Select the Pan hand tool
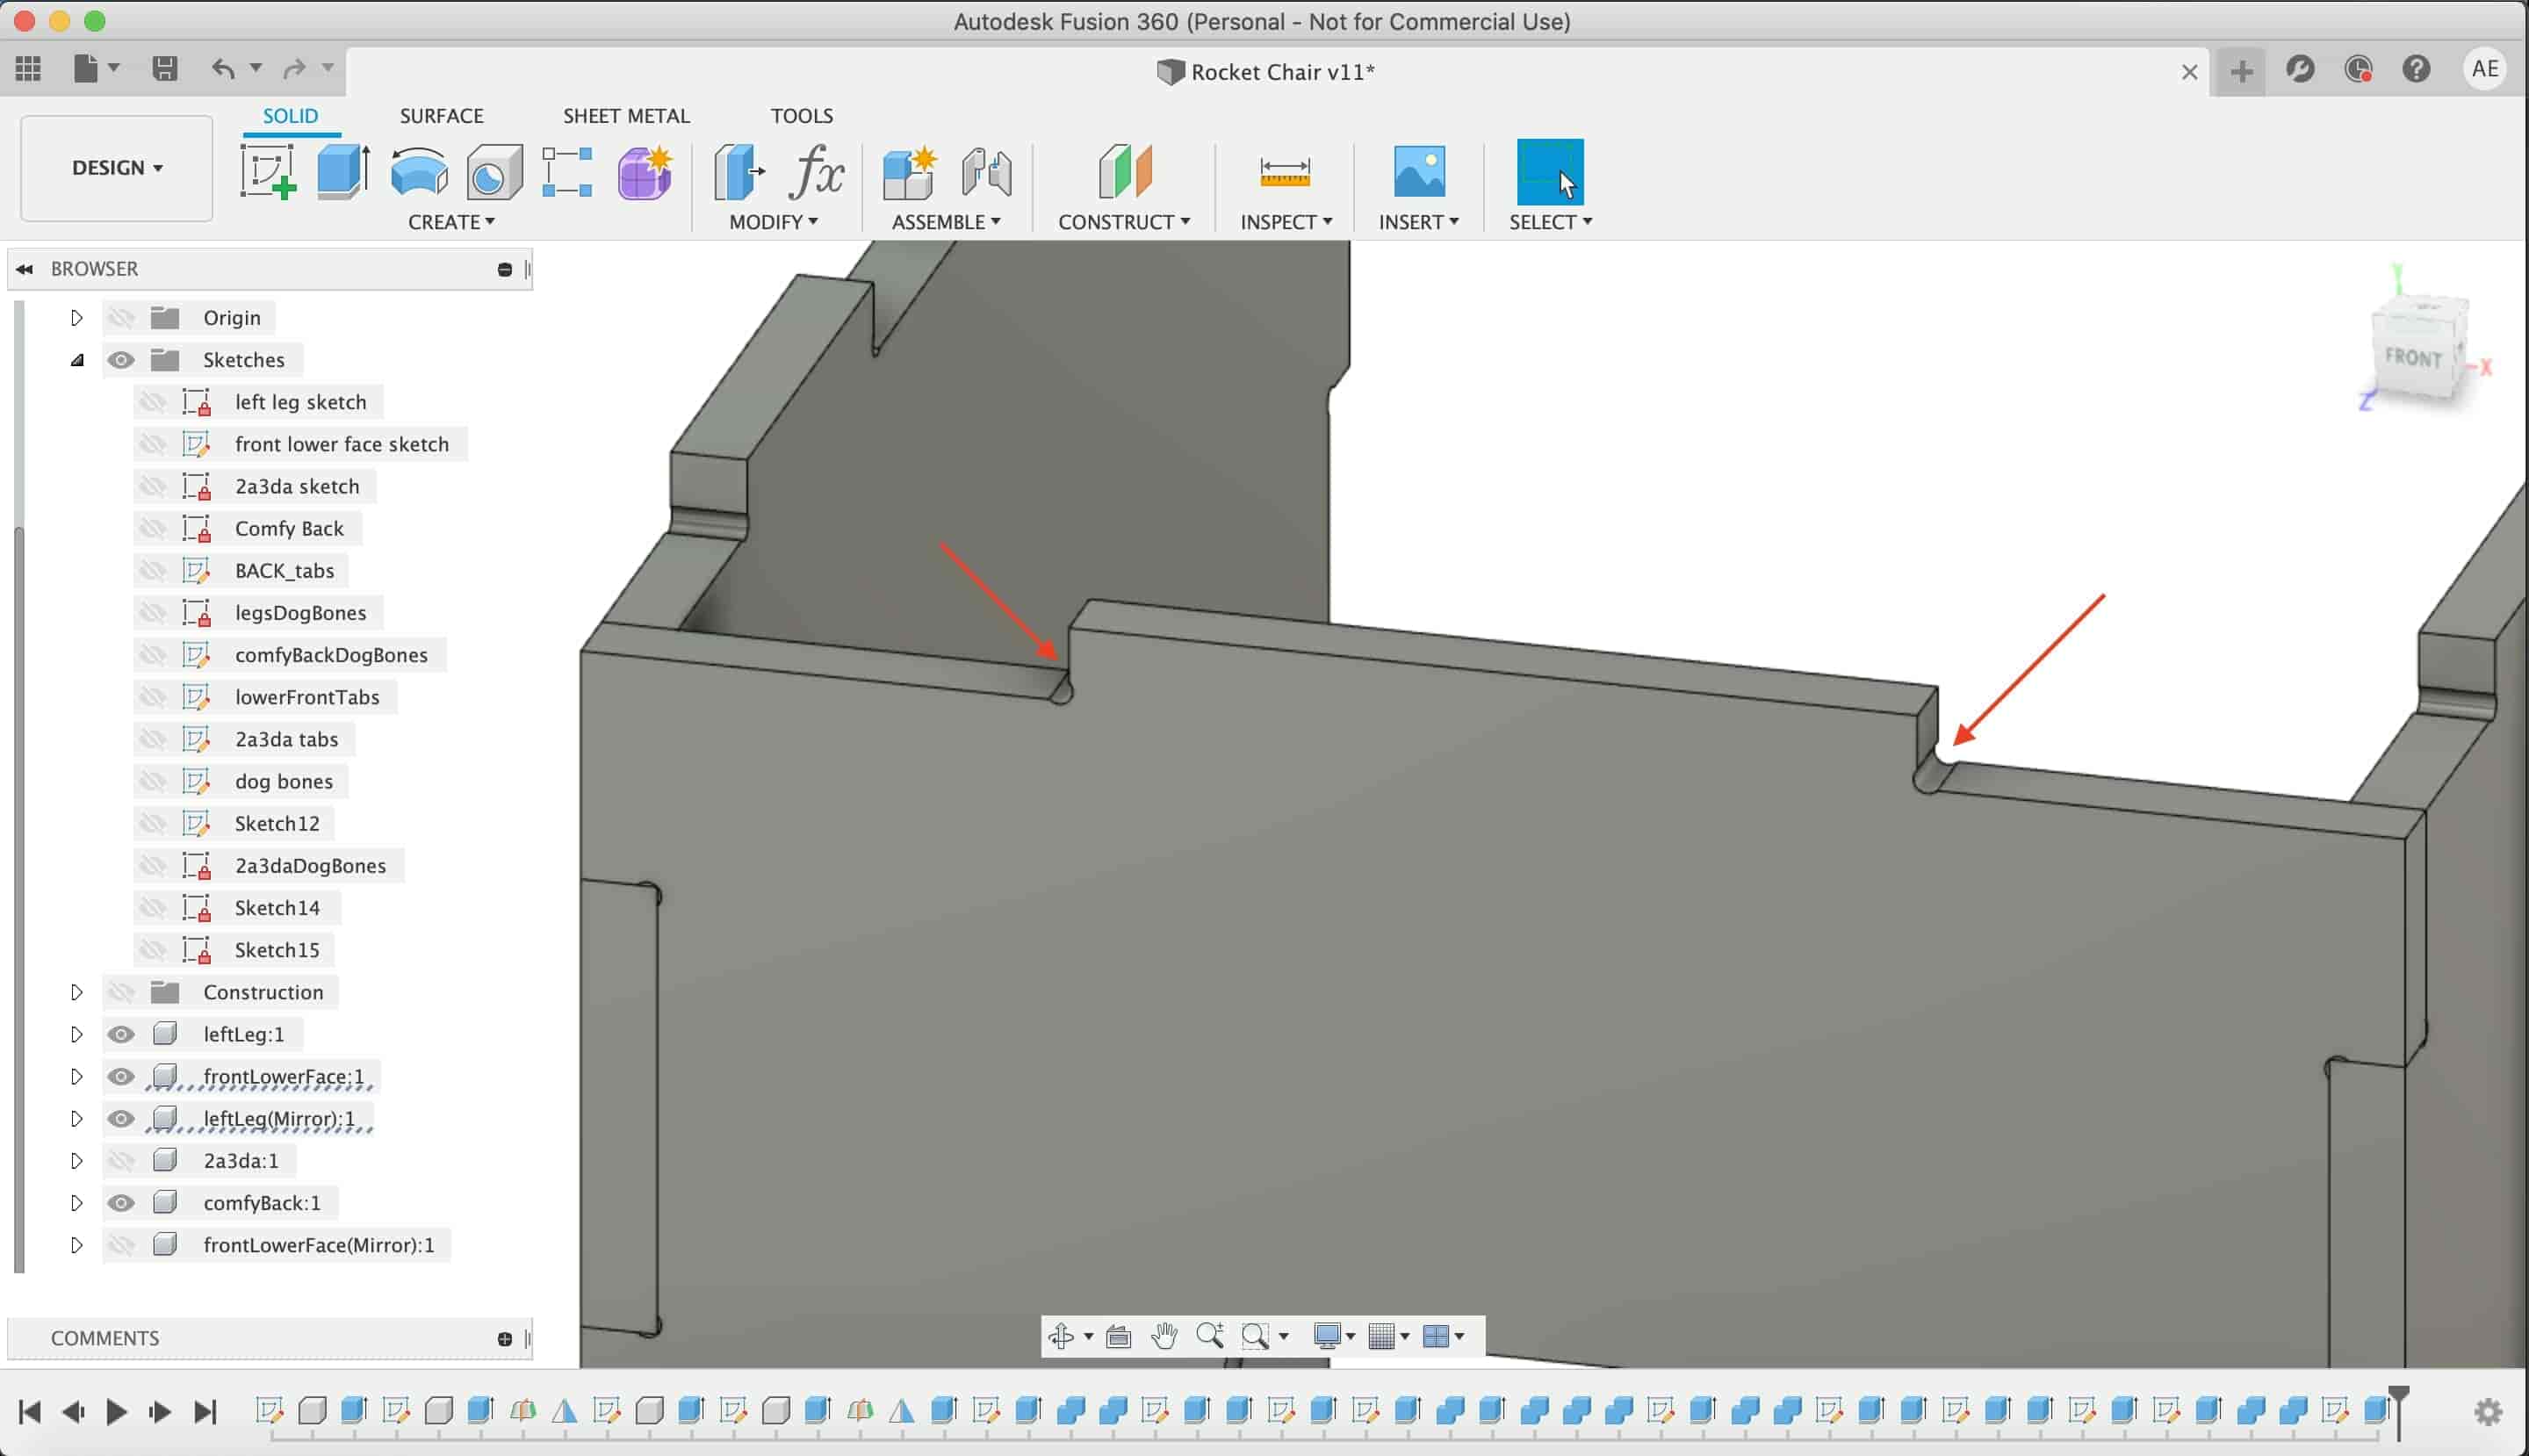 click(x=1164, y=1336)
